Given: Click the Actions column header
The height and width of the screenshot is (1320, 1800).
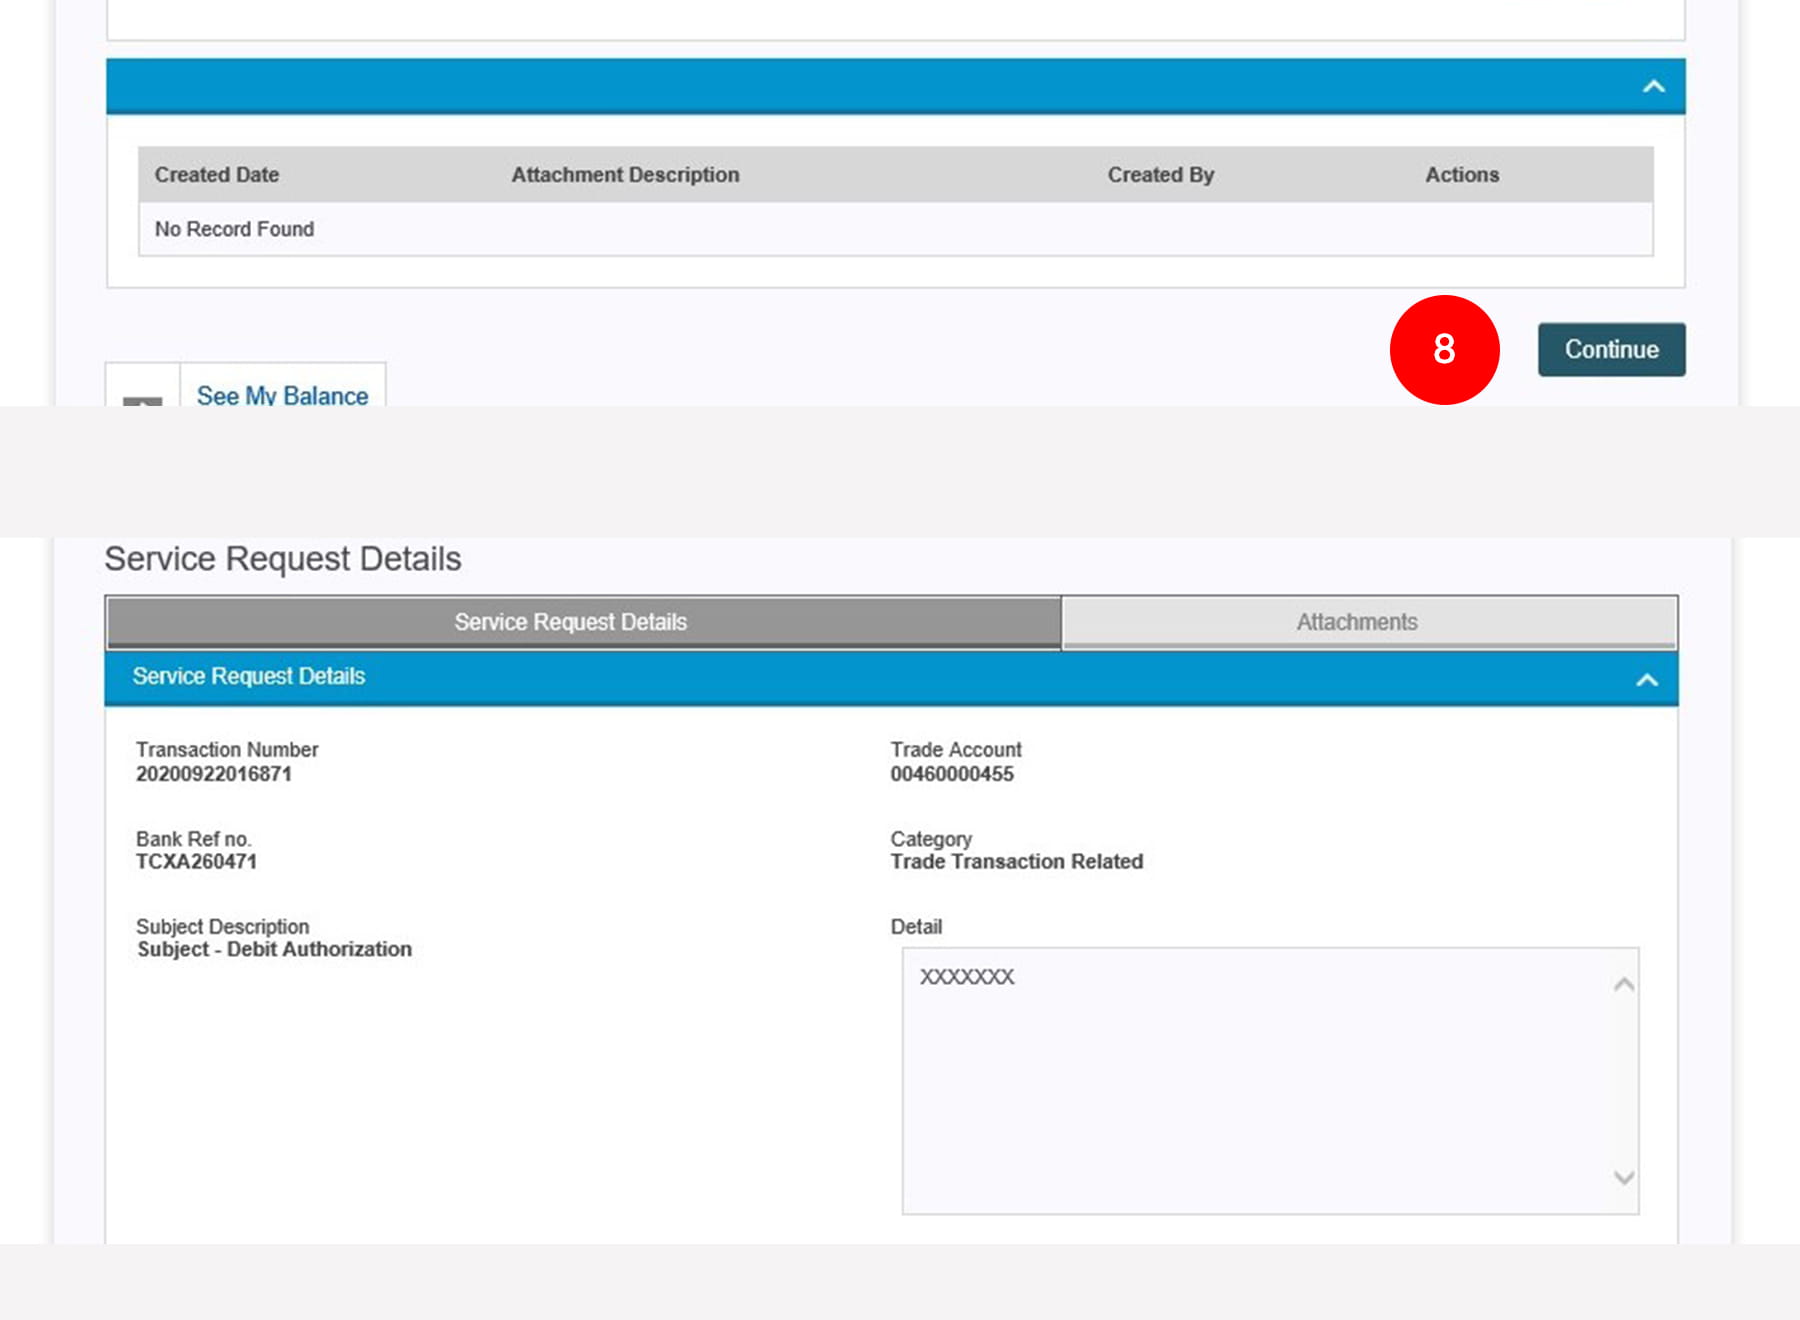Looking at the screenshot, I should tap(1461, 175).
